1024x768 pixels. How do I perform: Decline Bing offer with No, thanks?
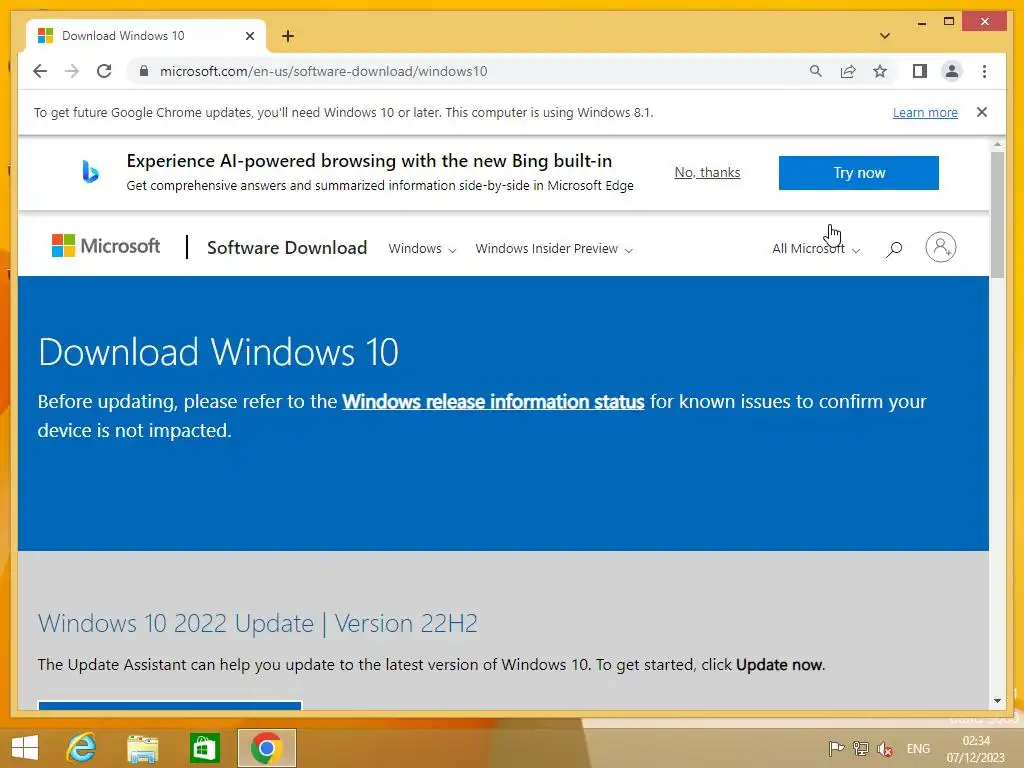(x=707, y=172)
